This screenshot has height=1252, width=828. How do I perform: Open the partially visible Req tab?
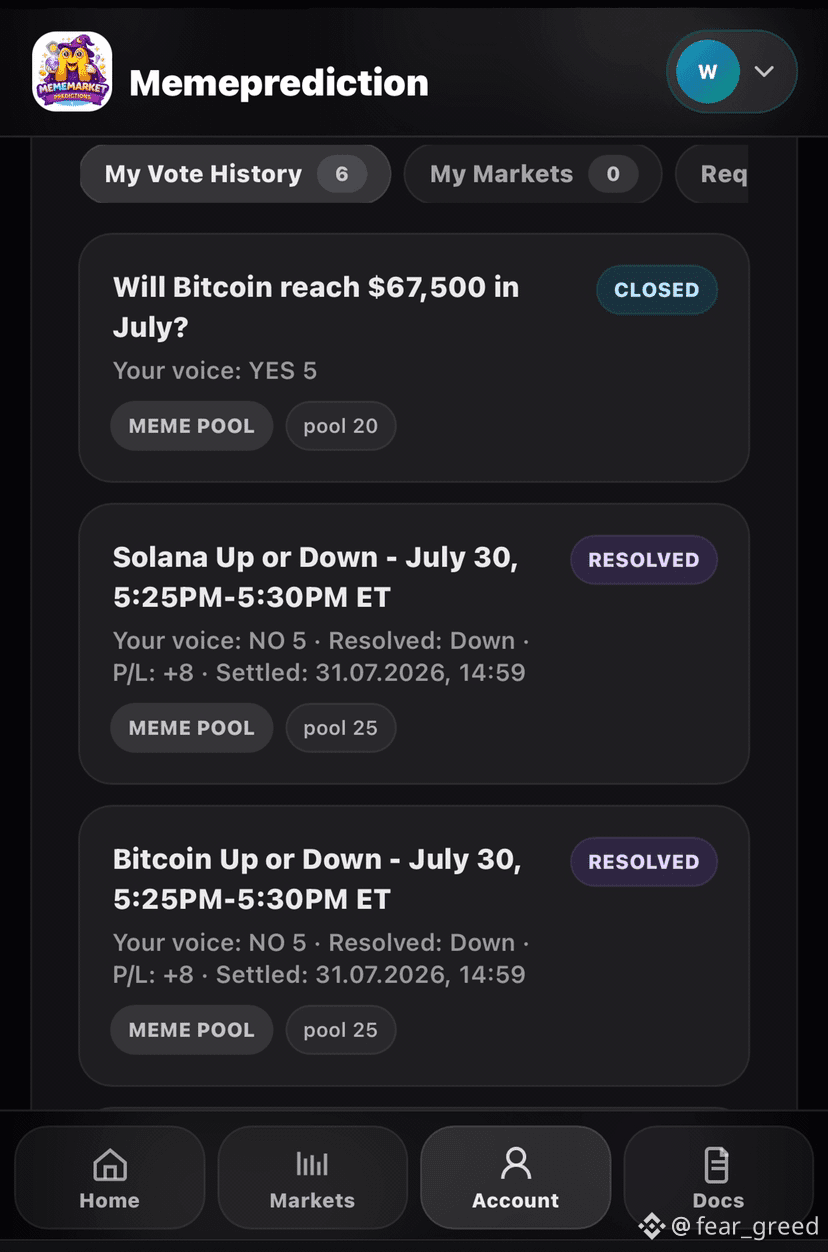712,174
